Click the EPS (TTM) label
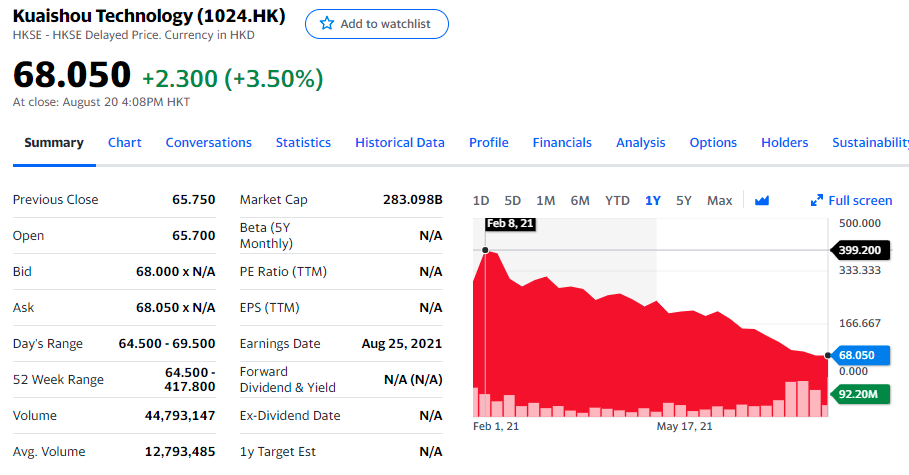This screenshot has height=475, width=909. 270,307
